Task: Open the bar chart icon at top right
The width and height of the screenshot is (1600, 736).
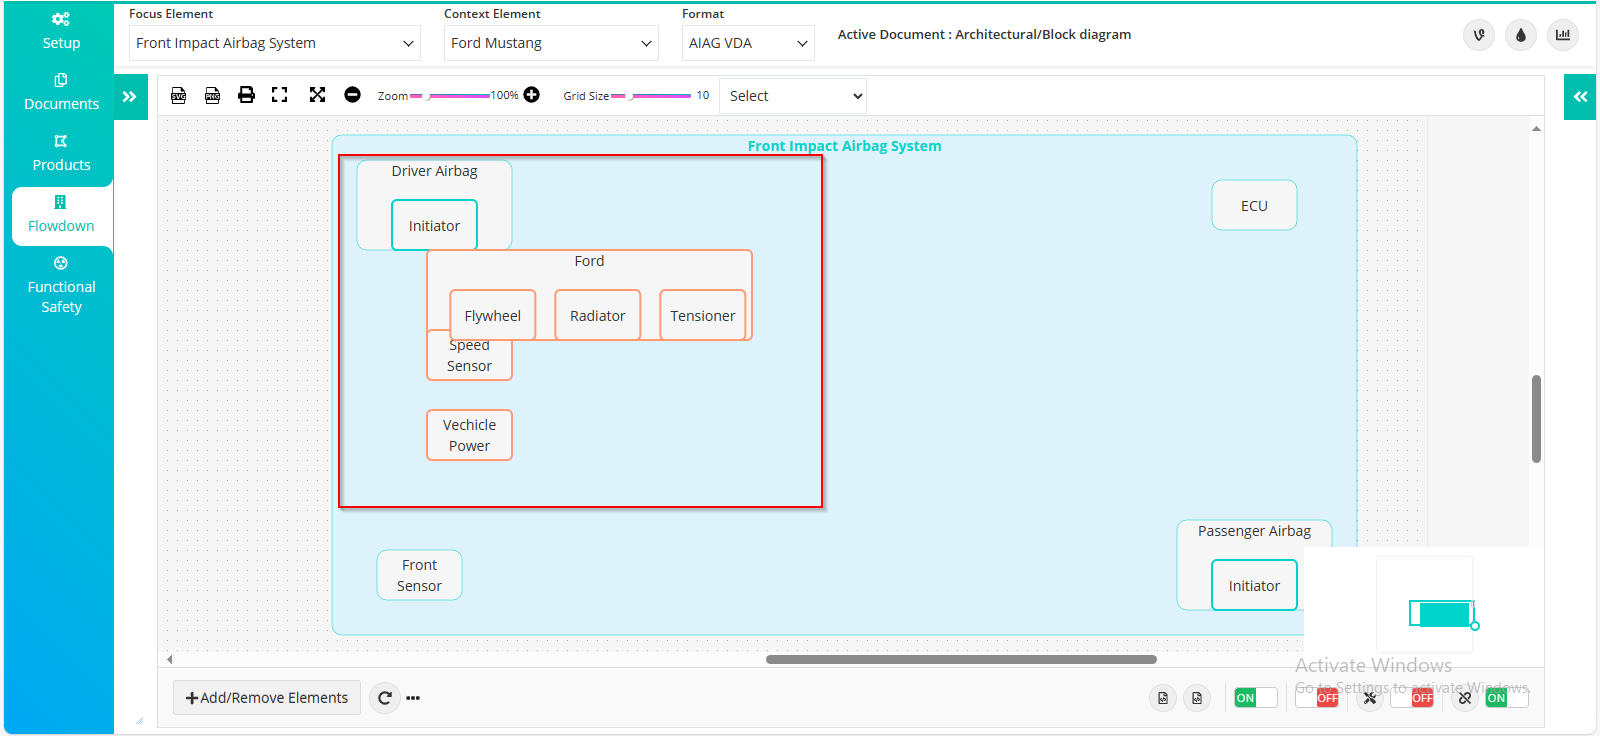Action: pos(1563,35)
